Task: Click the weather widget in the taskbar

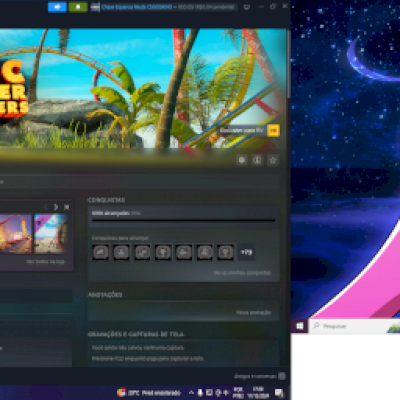Action: point(149,393)
